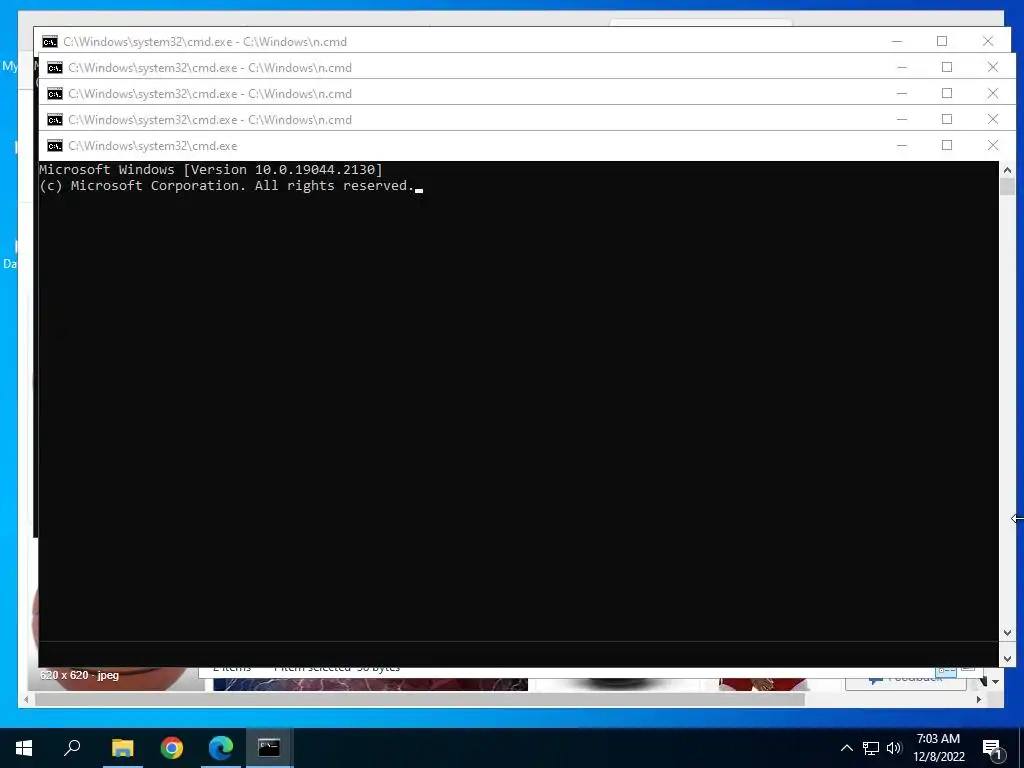Show hidden system tray icons

tap(846, 748)
